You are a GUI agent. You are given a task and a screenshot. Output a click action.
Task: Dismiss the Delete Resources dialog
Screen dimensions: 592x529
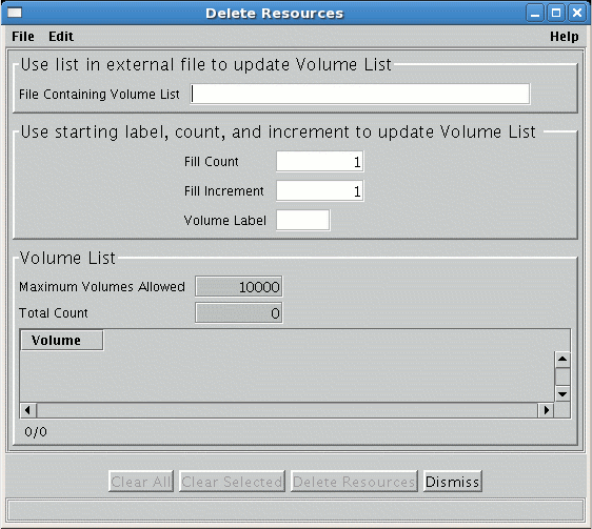click(452, 481)
